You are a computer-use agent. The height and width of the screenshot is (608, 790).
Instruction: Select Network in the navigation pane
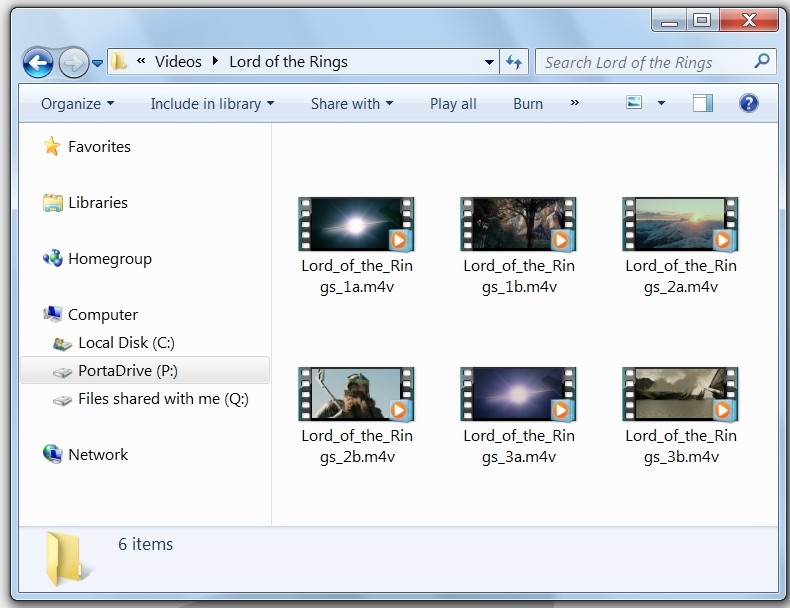[98, 455]
